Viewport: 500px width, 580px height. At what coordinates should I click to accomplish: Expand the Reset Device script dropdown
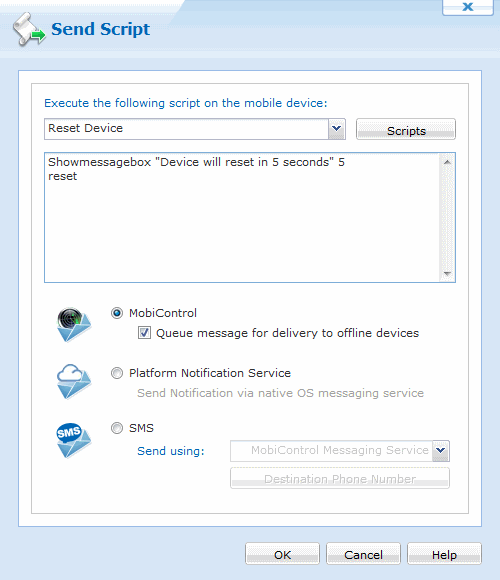[336, 129]
